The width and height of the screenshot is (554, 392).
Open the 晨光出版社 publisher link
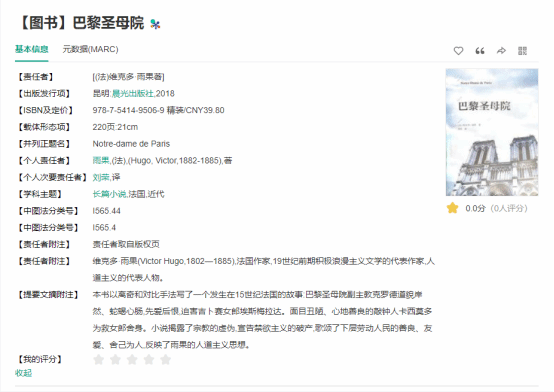[x=133, y=93]
